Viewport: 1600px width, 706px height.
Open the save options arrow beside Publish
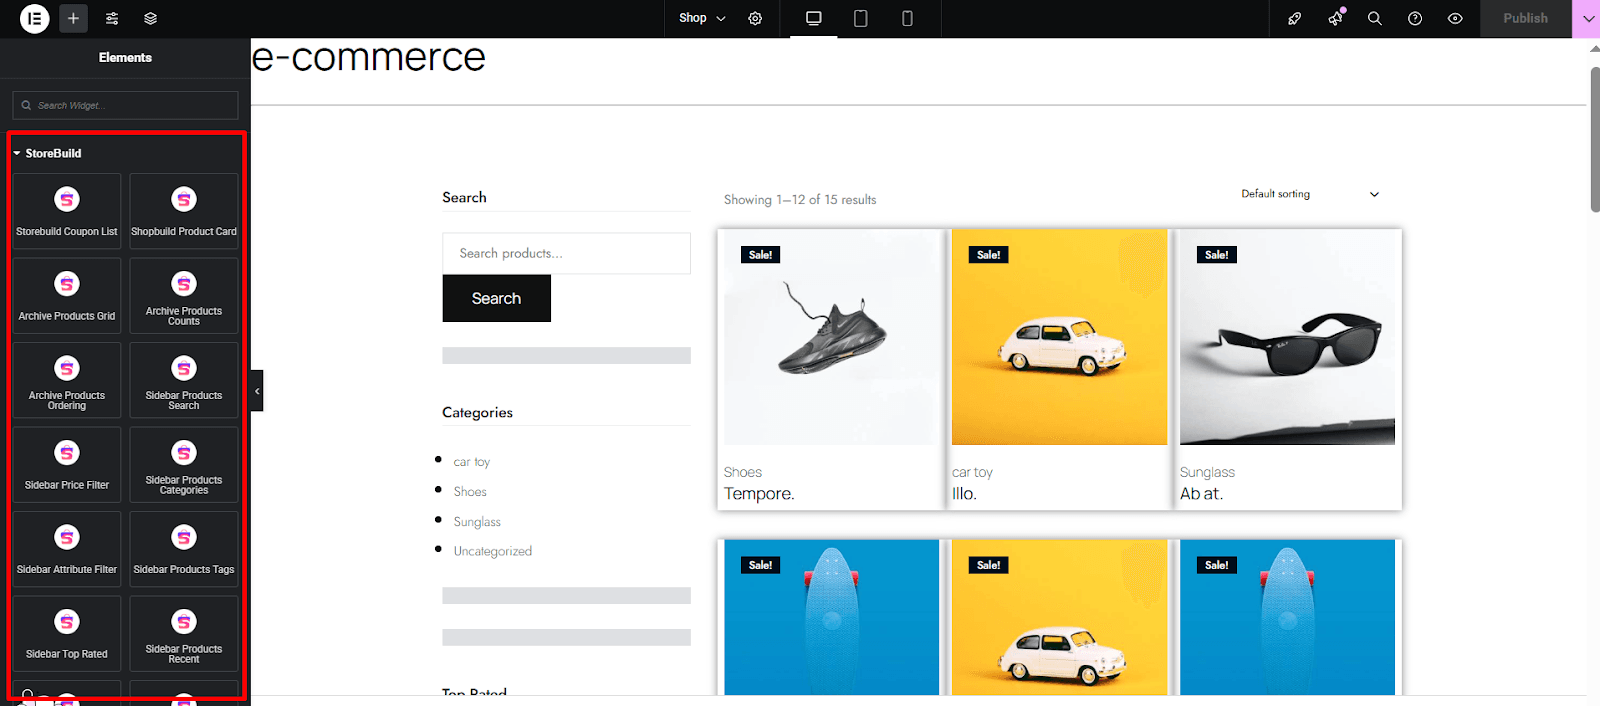(1587, 18)
